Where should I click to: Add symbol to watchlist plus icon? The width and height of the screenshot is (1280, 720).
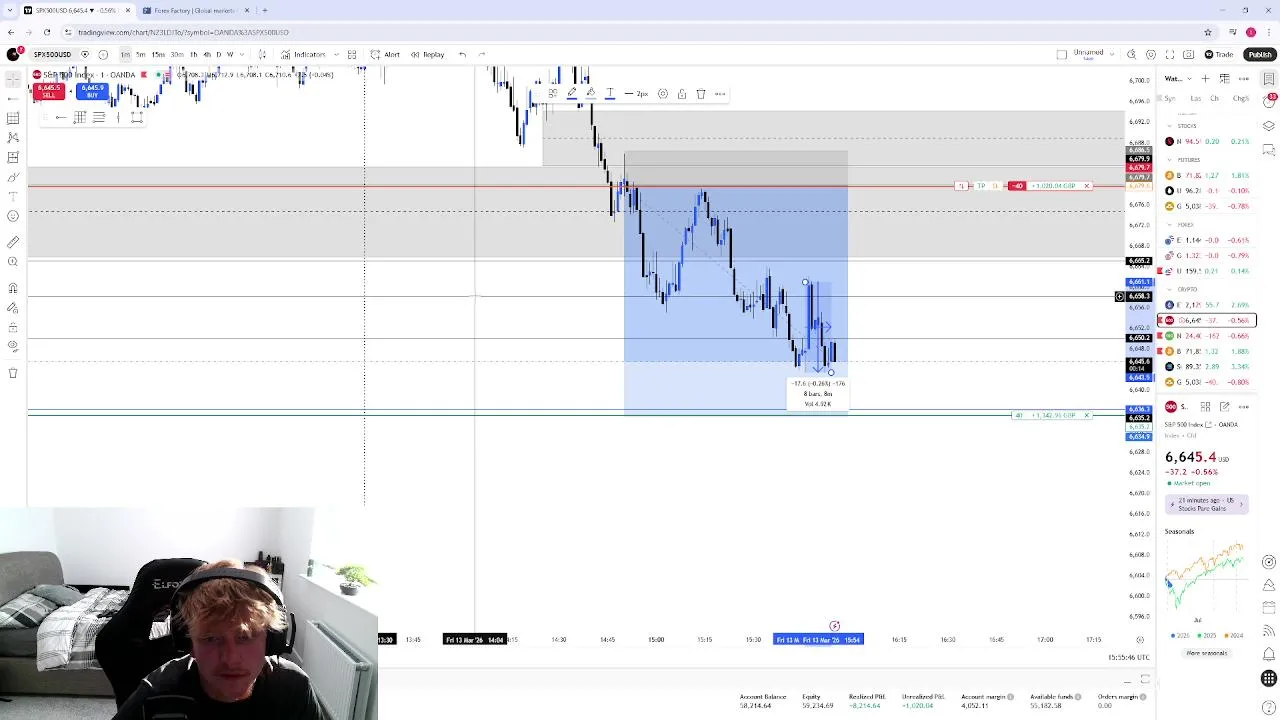tap(1206, 78)
